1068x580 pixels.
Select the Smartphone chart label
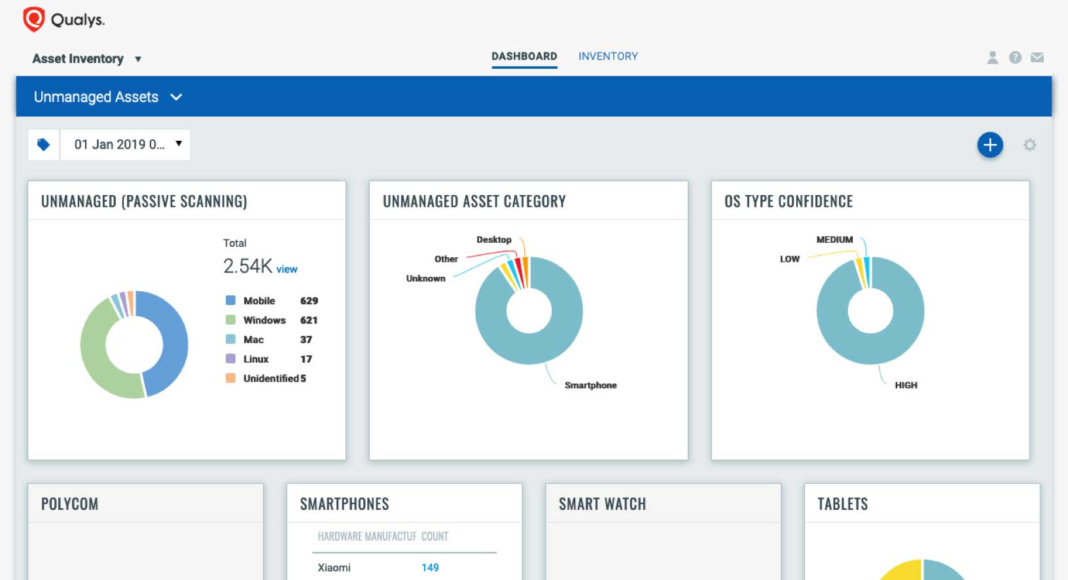click(591, 385)
